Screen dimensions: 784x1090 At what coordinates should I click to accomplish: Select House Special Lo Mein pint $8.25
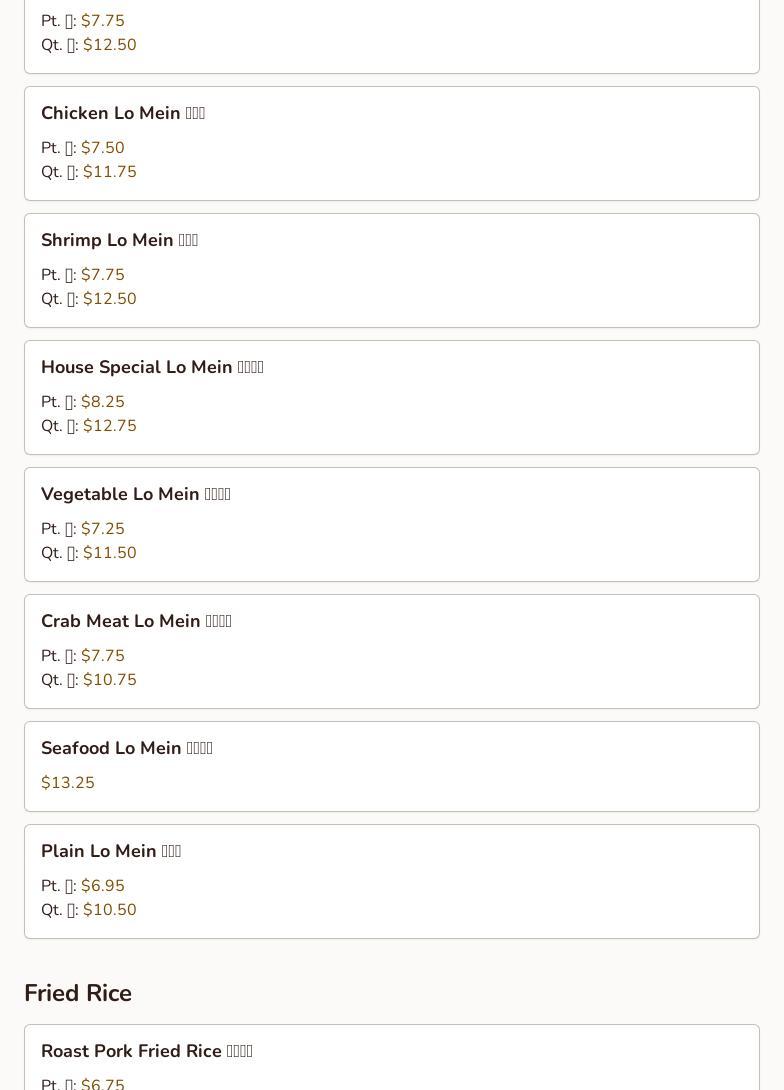click(102, 402)
